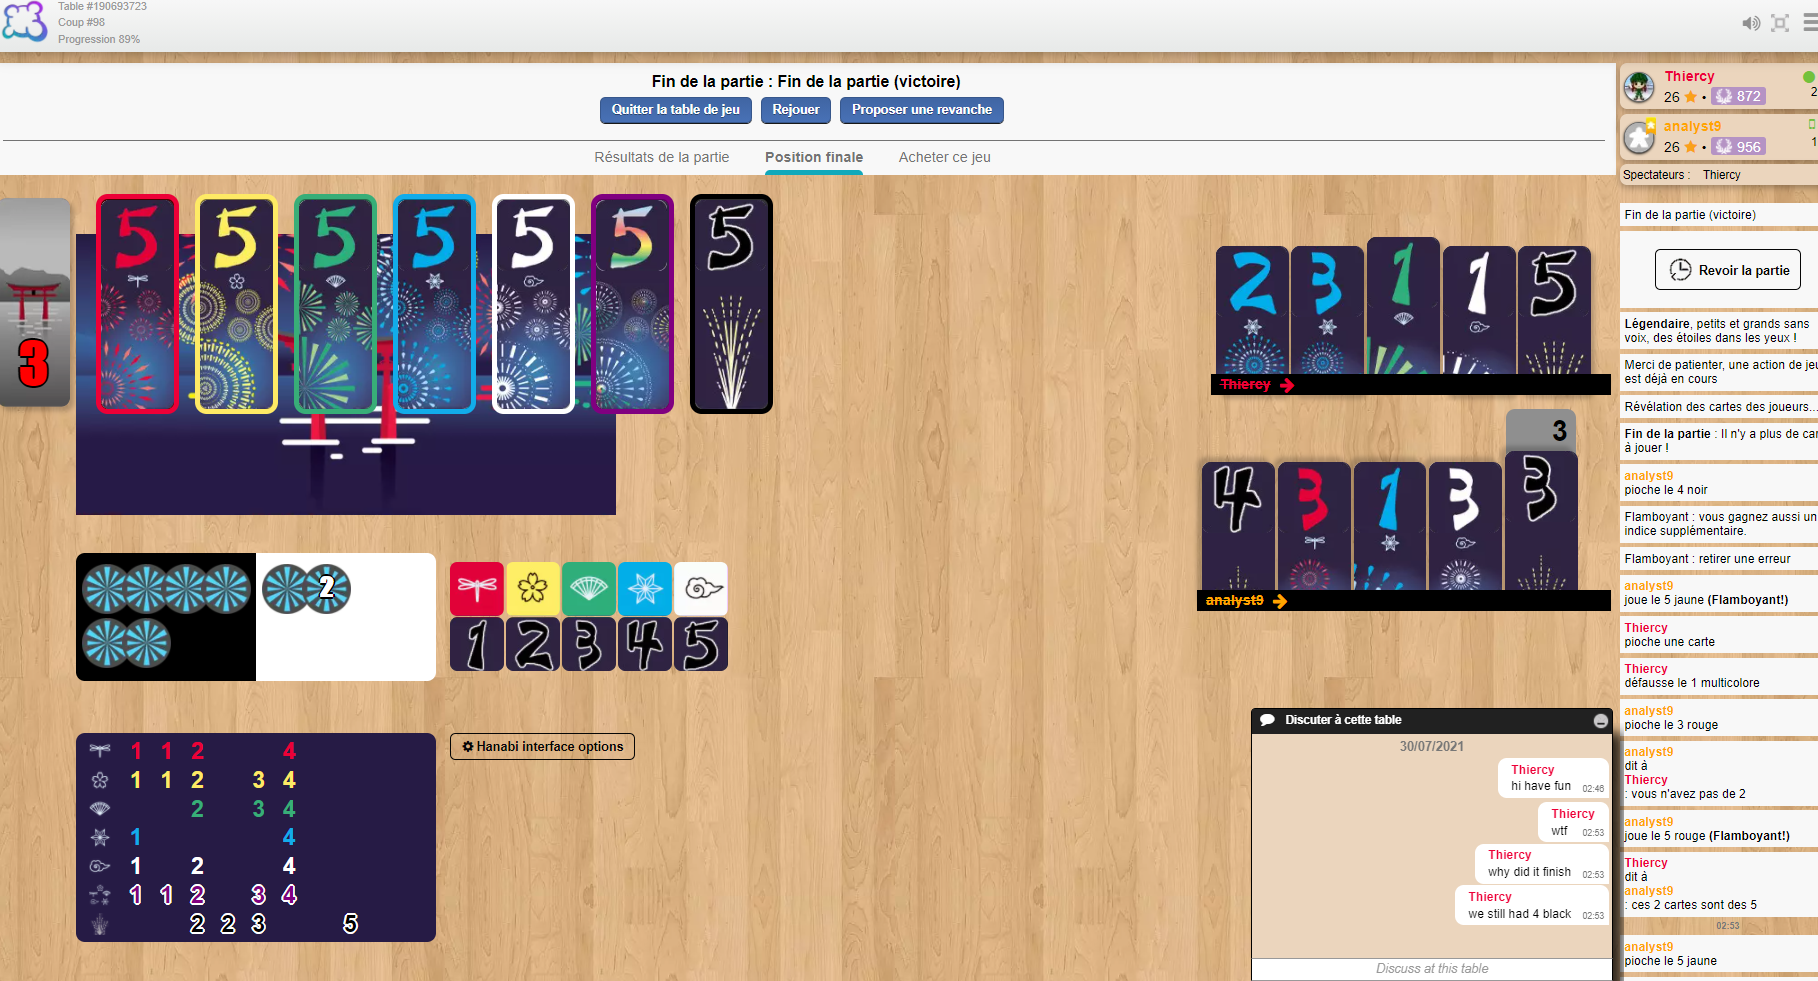Select the blue star color hint icon
This screenshot has height=981, width=1818.
(x=645, y=588)
